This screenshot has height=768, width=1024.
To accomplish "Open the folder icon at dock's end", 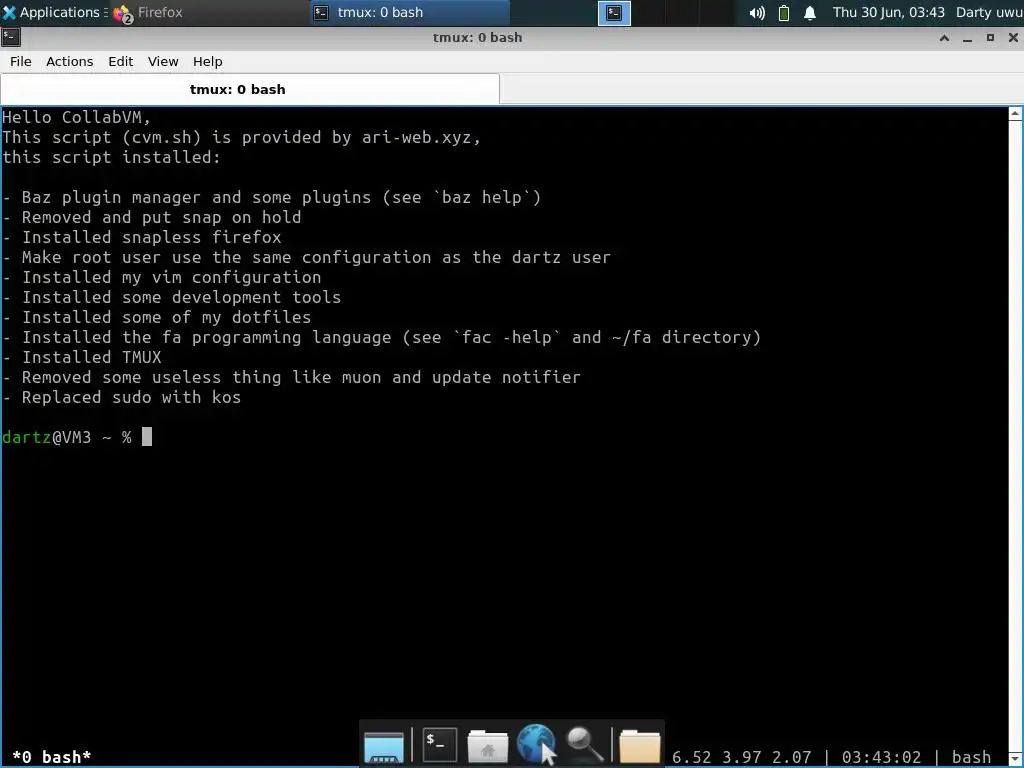I will (x=639, y=746).
